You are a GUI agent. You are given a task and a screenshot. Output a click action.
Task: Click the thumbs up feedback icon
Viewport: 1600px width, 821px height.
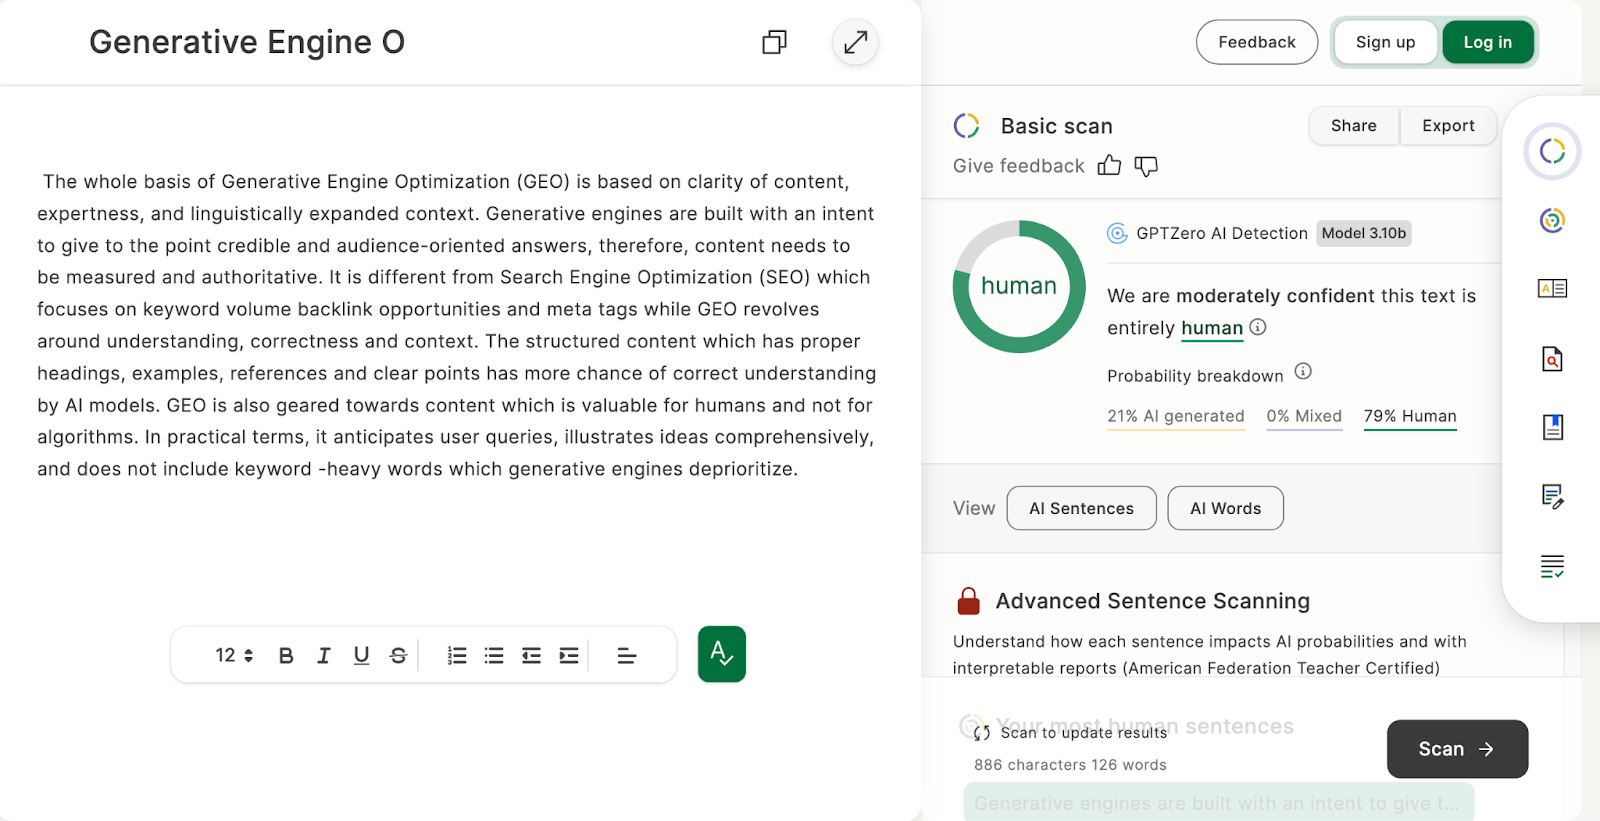point(1109,166)
